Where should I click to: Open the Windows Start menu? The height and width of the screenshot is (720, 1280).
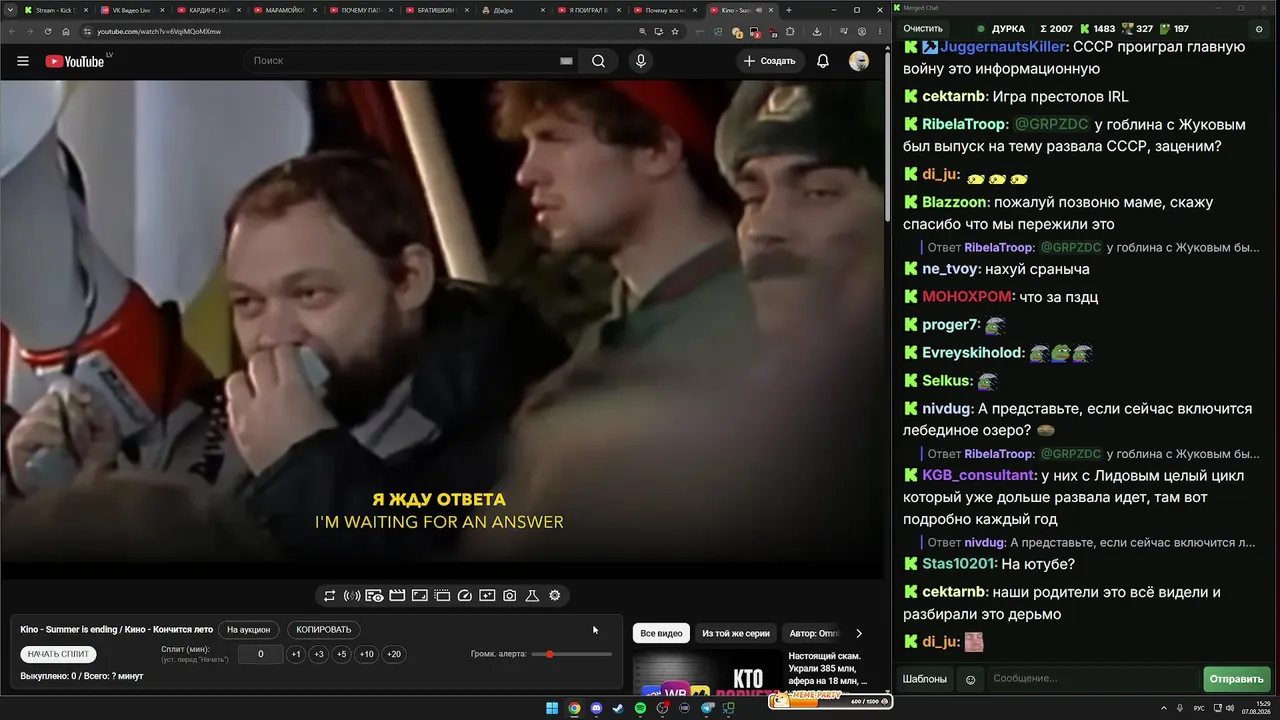pos(552,708)
